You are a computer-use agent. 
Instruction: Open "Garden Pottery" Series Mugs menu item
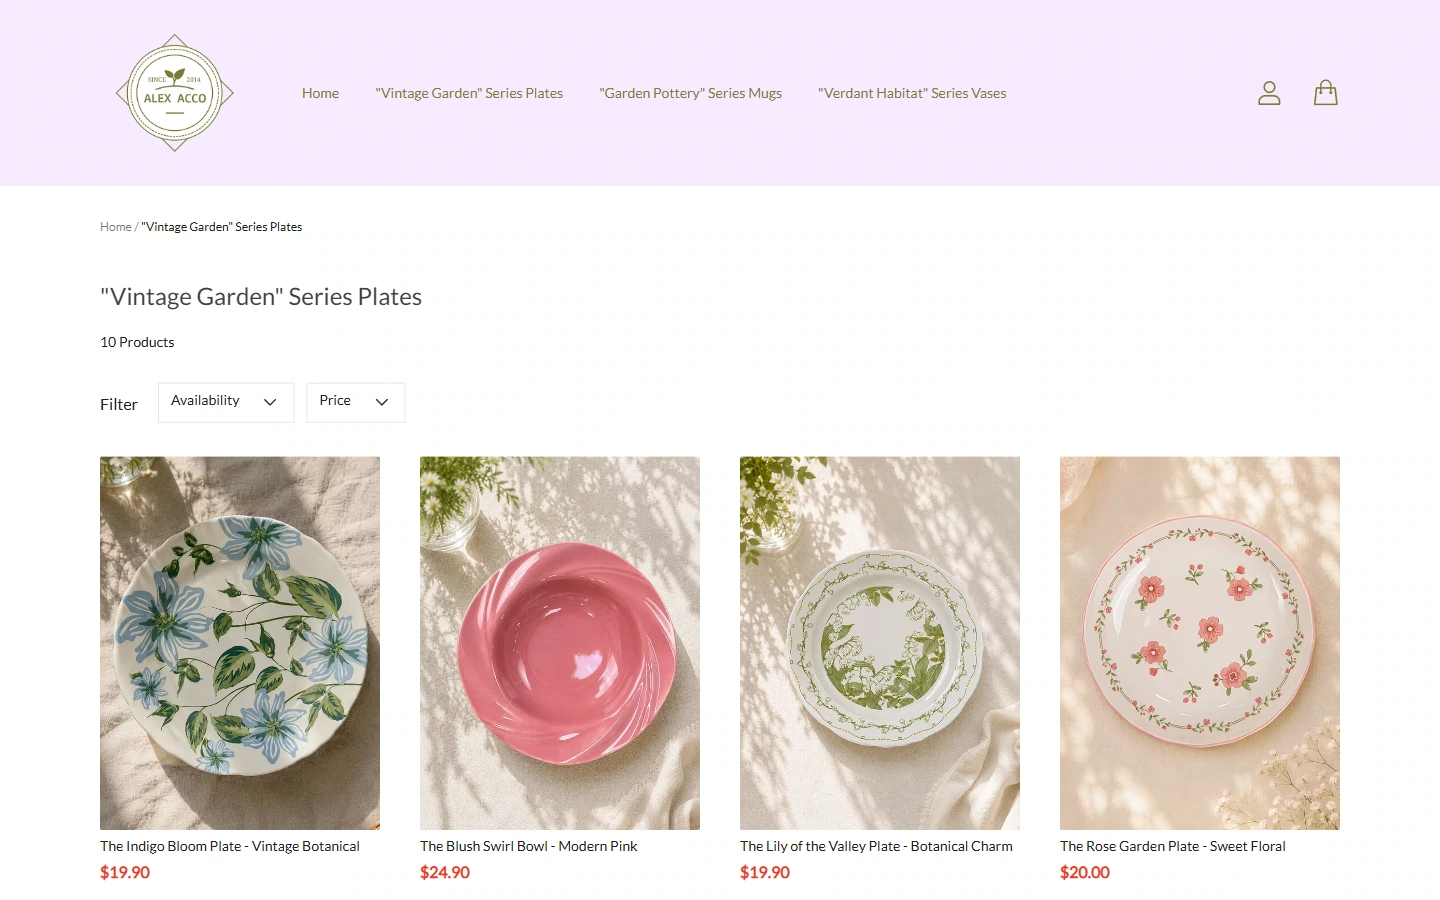point(691,93)
